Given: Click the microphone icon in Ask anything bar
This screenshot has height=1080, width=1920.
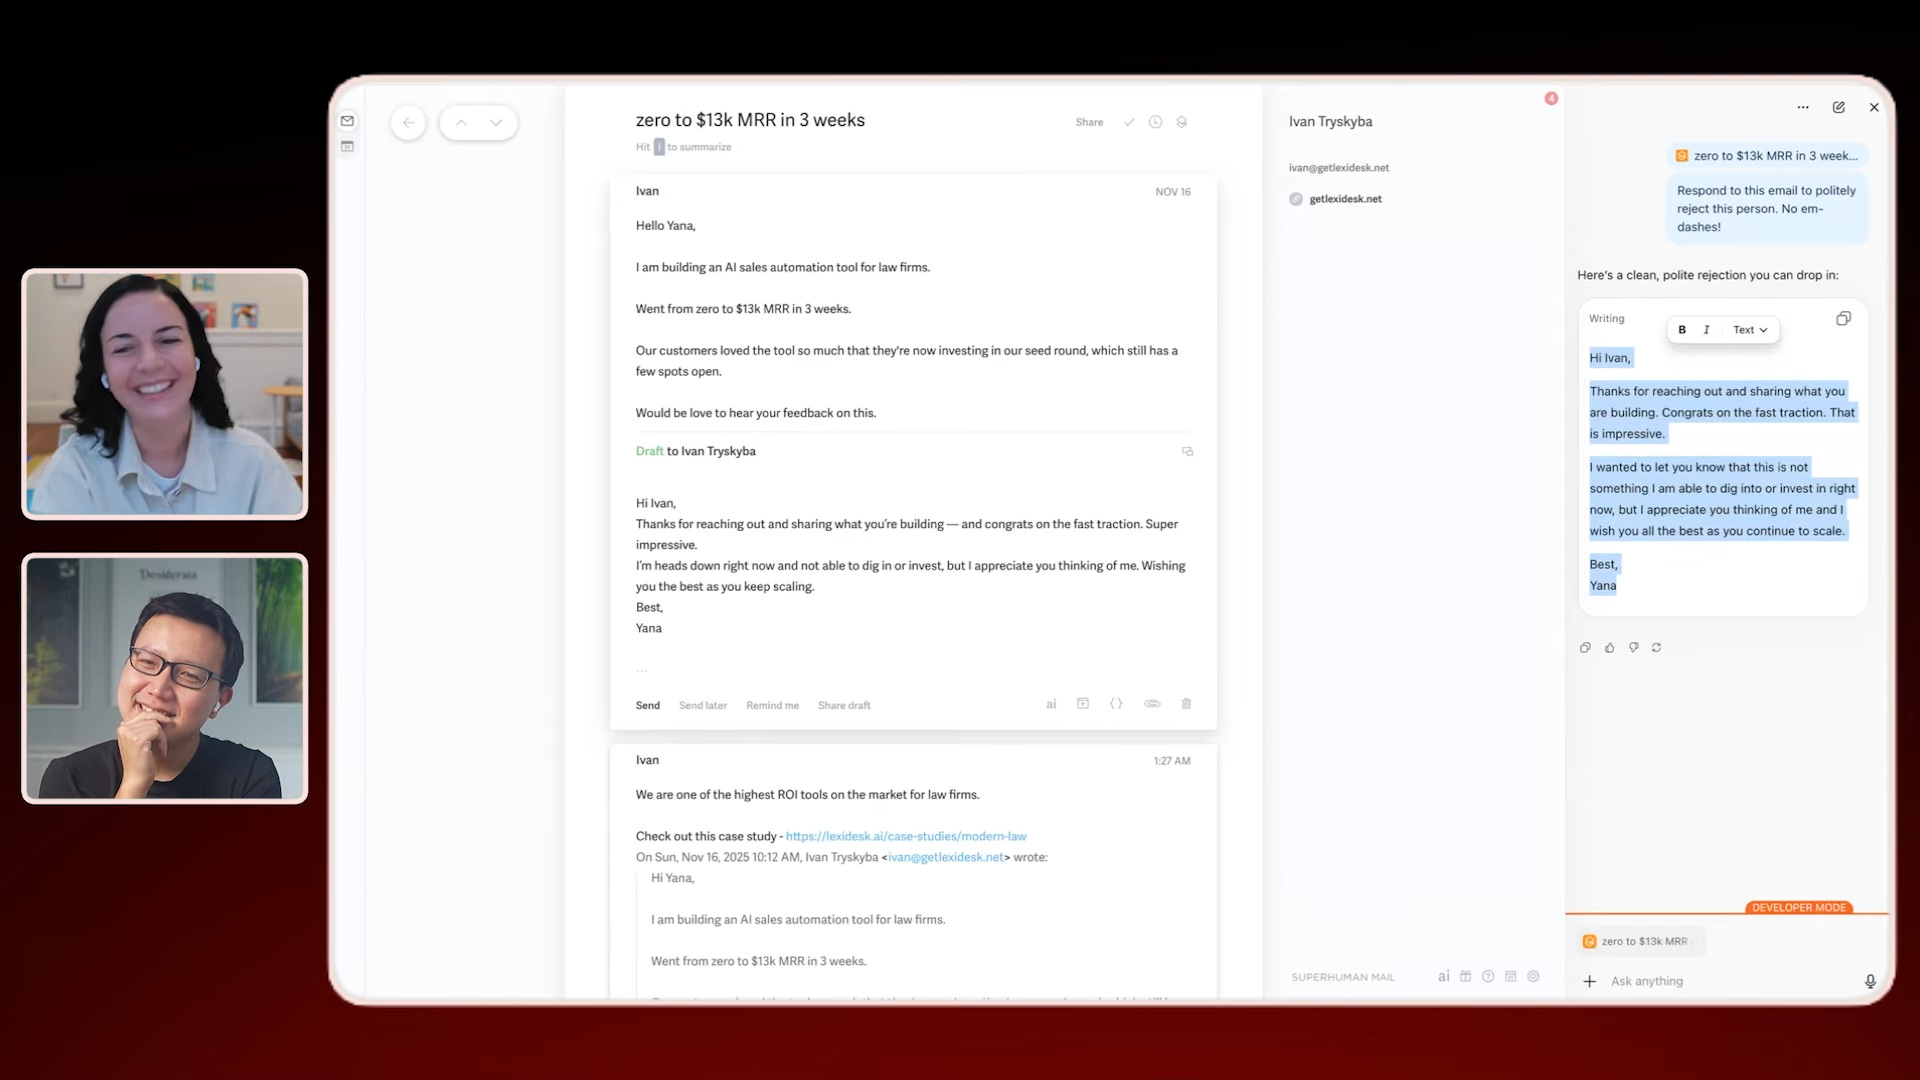Looking at the screenshot, I should (x=1870, y=981).
